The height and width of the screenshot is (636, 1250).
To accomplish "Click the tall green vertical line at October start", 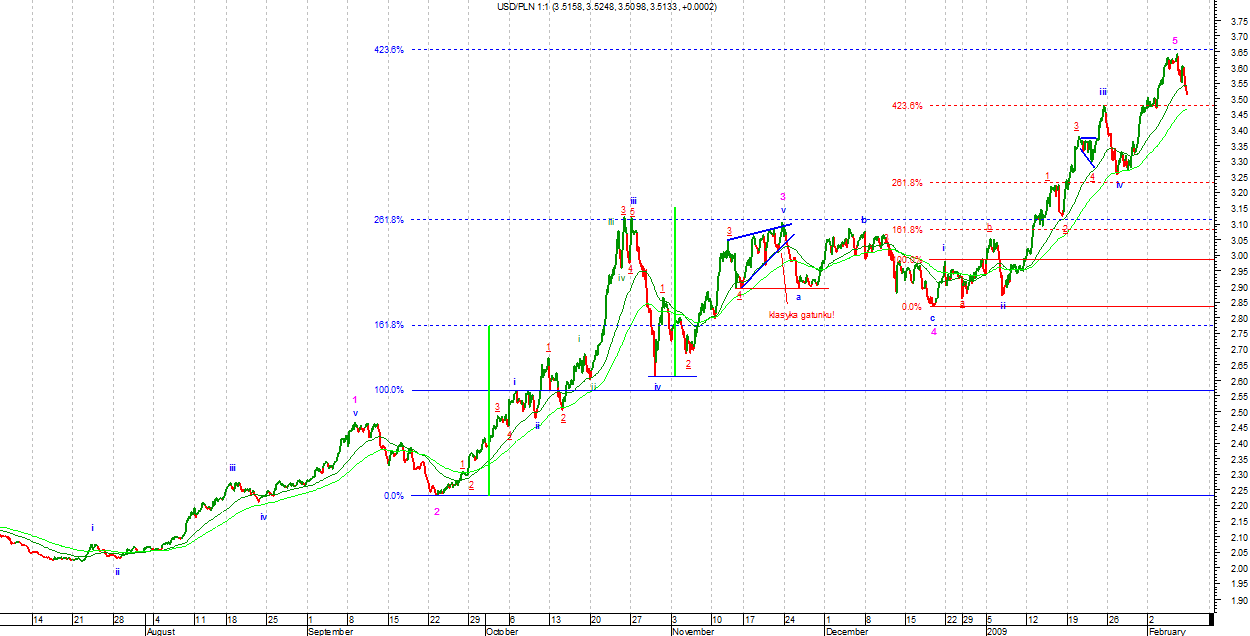I will (x=488, y=410).
